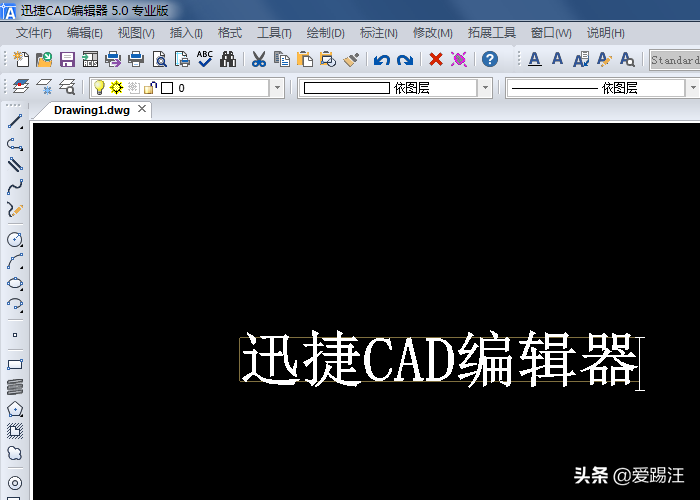Toggle layer on/off light bulb
Image resolution: width=700 pixels, height=500 pixels.
(x=99, y=88)
